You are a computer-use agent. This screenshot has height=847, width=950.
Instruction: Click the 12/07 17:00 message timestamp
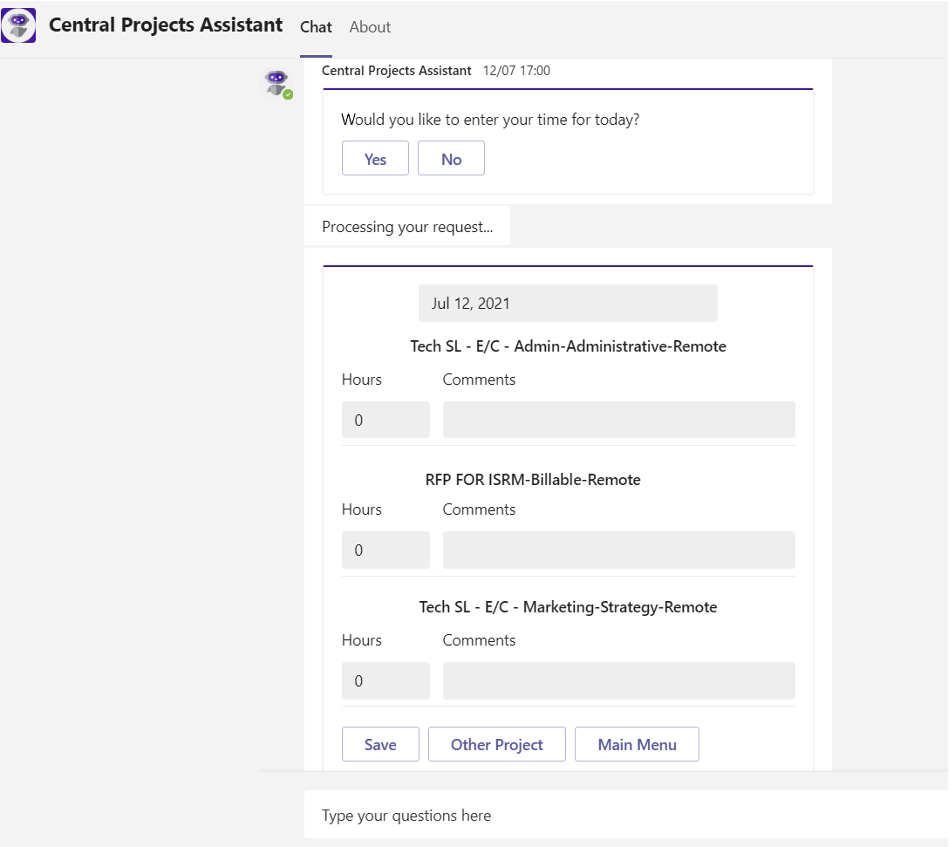[x=516, y=71]
